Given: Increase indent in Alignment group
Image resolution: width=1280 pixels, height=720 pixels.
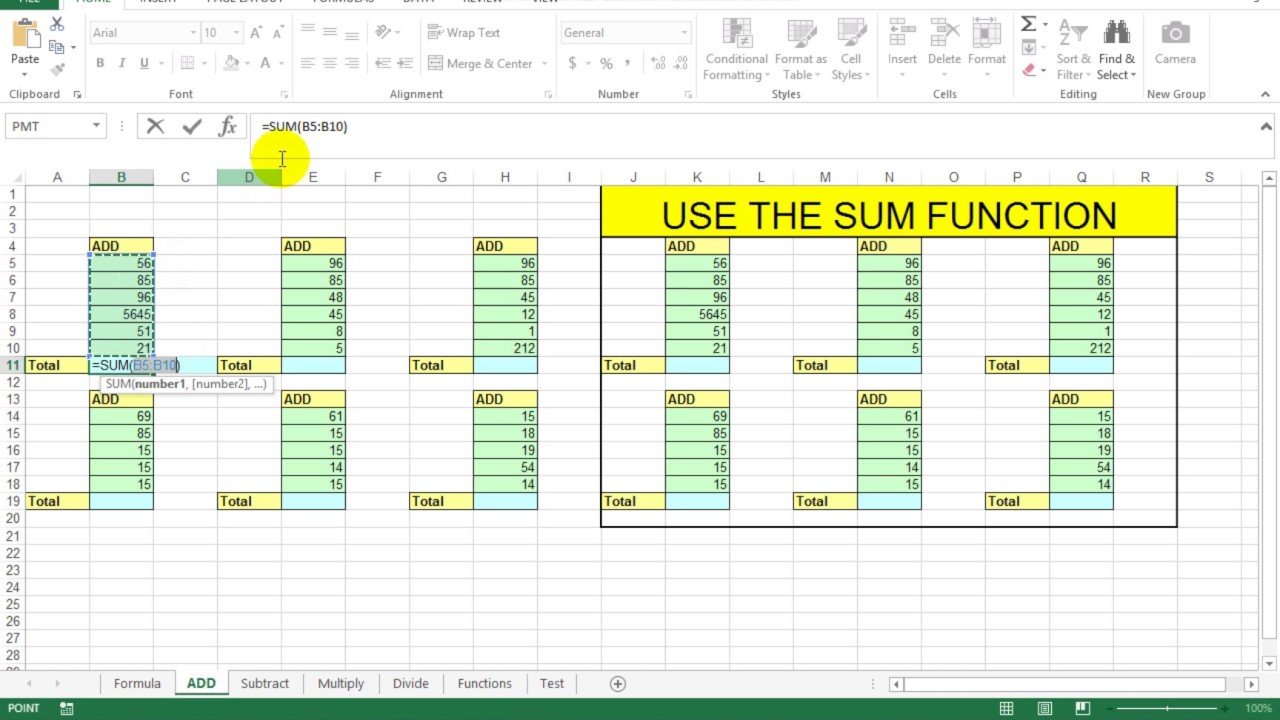Looking at the screenshot, I should click(x=405, y=63).
